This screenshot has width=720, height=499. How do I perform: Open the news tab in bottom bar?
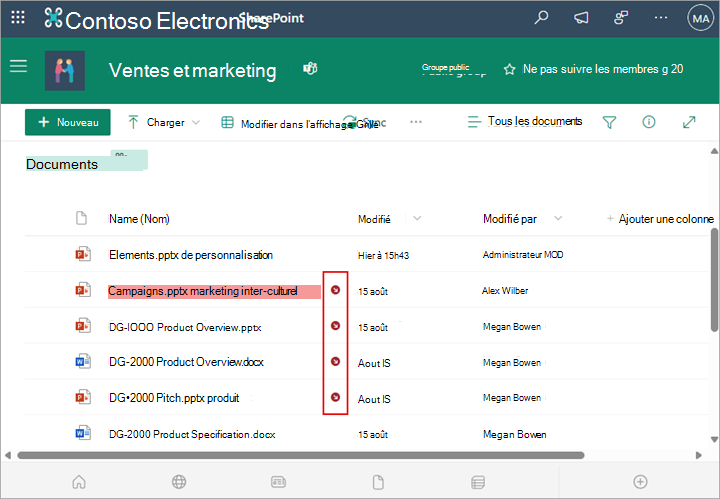[x=279, y=482]
